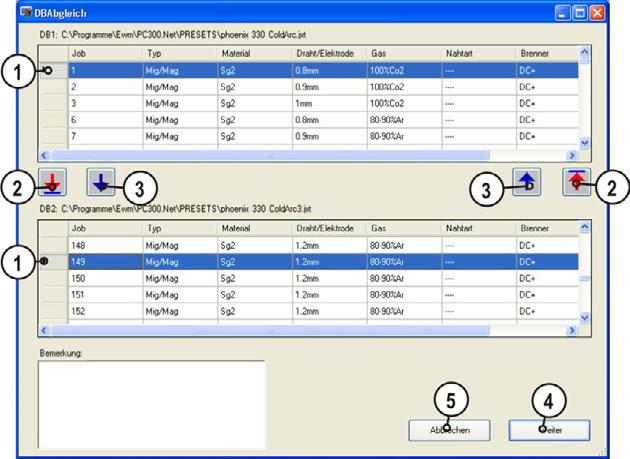Screen dimensions: 630x459
Task: Maximize the DBAbgleich window
Action: 580,13
